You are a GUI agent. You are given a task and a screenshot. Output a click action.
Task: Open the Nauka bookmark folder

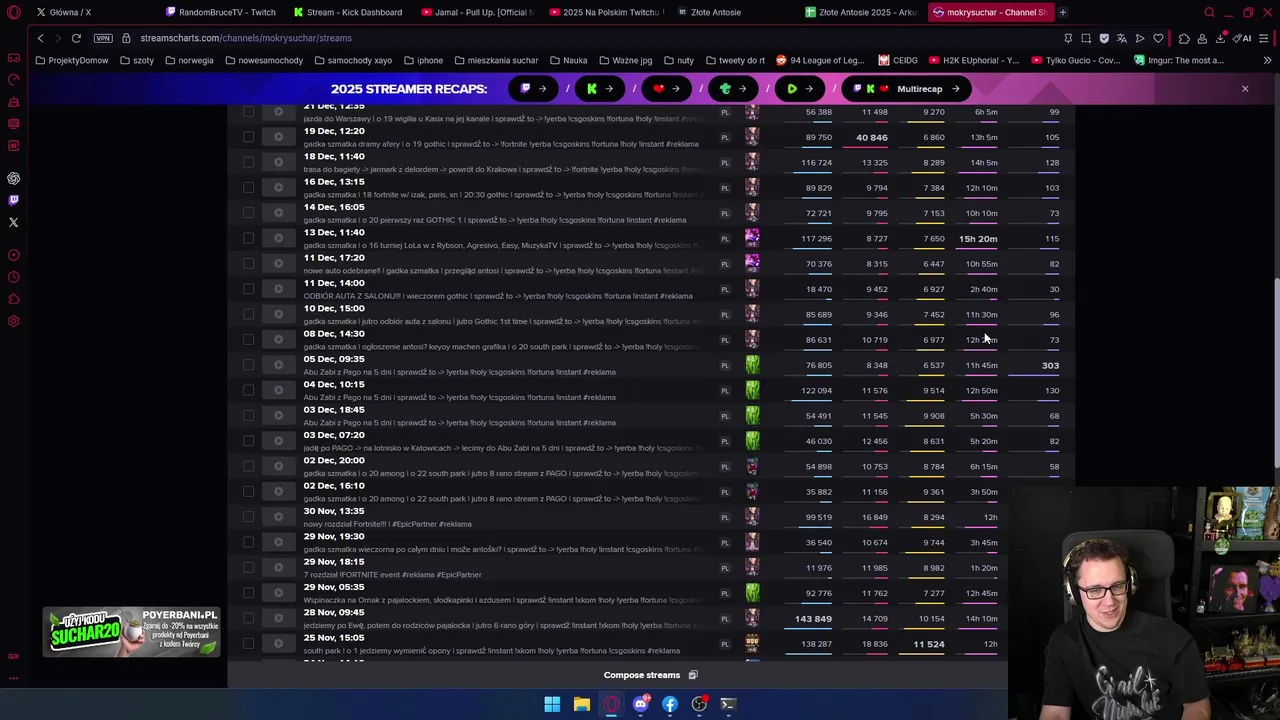click(x=568, y=60)
